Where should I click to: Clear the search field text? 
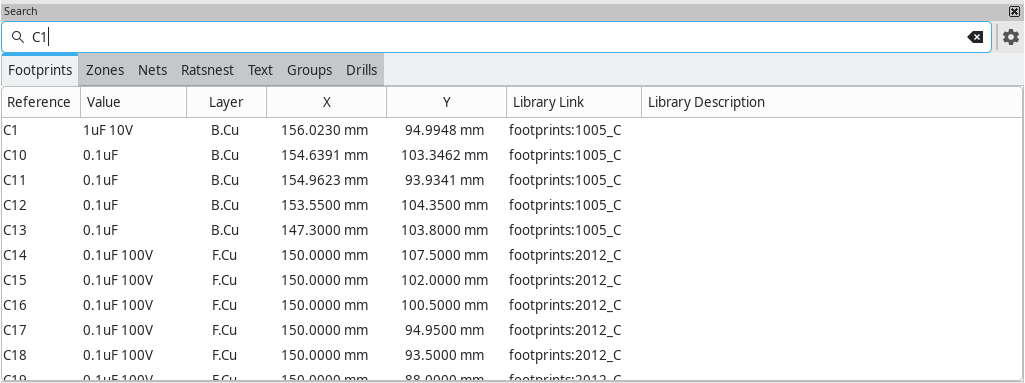click(x=975, y=37)
